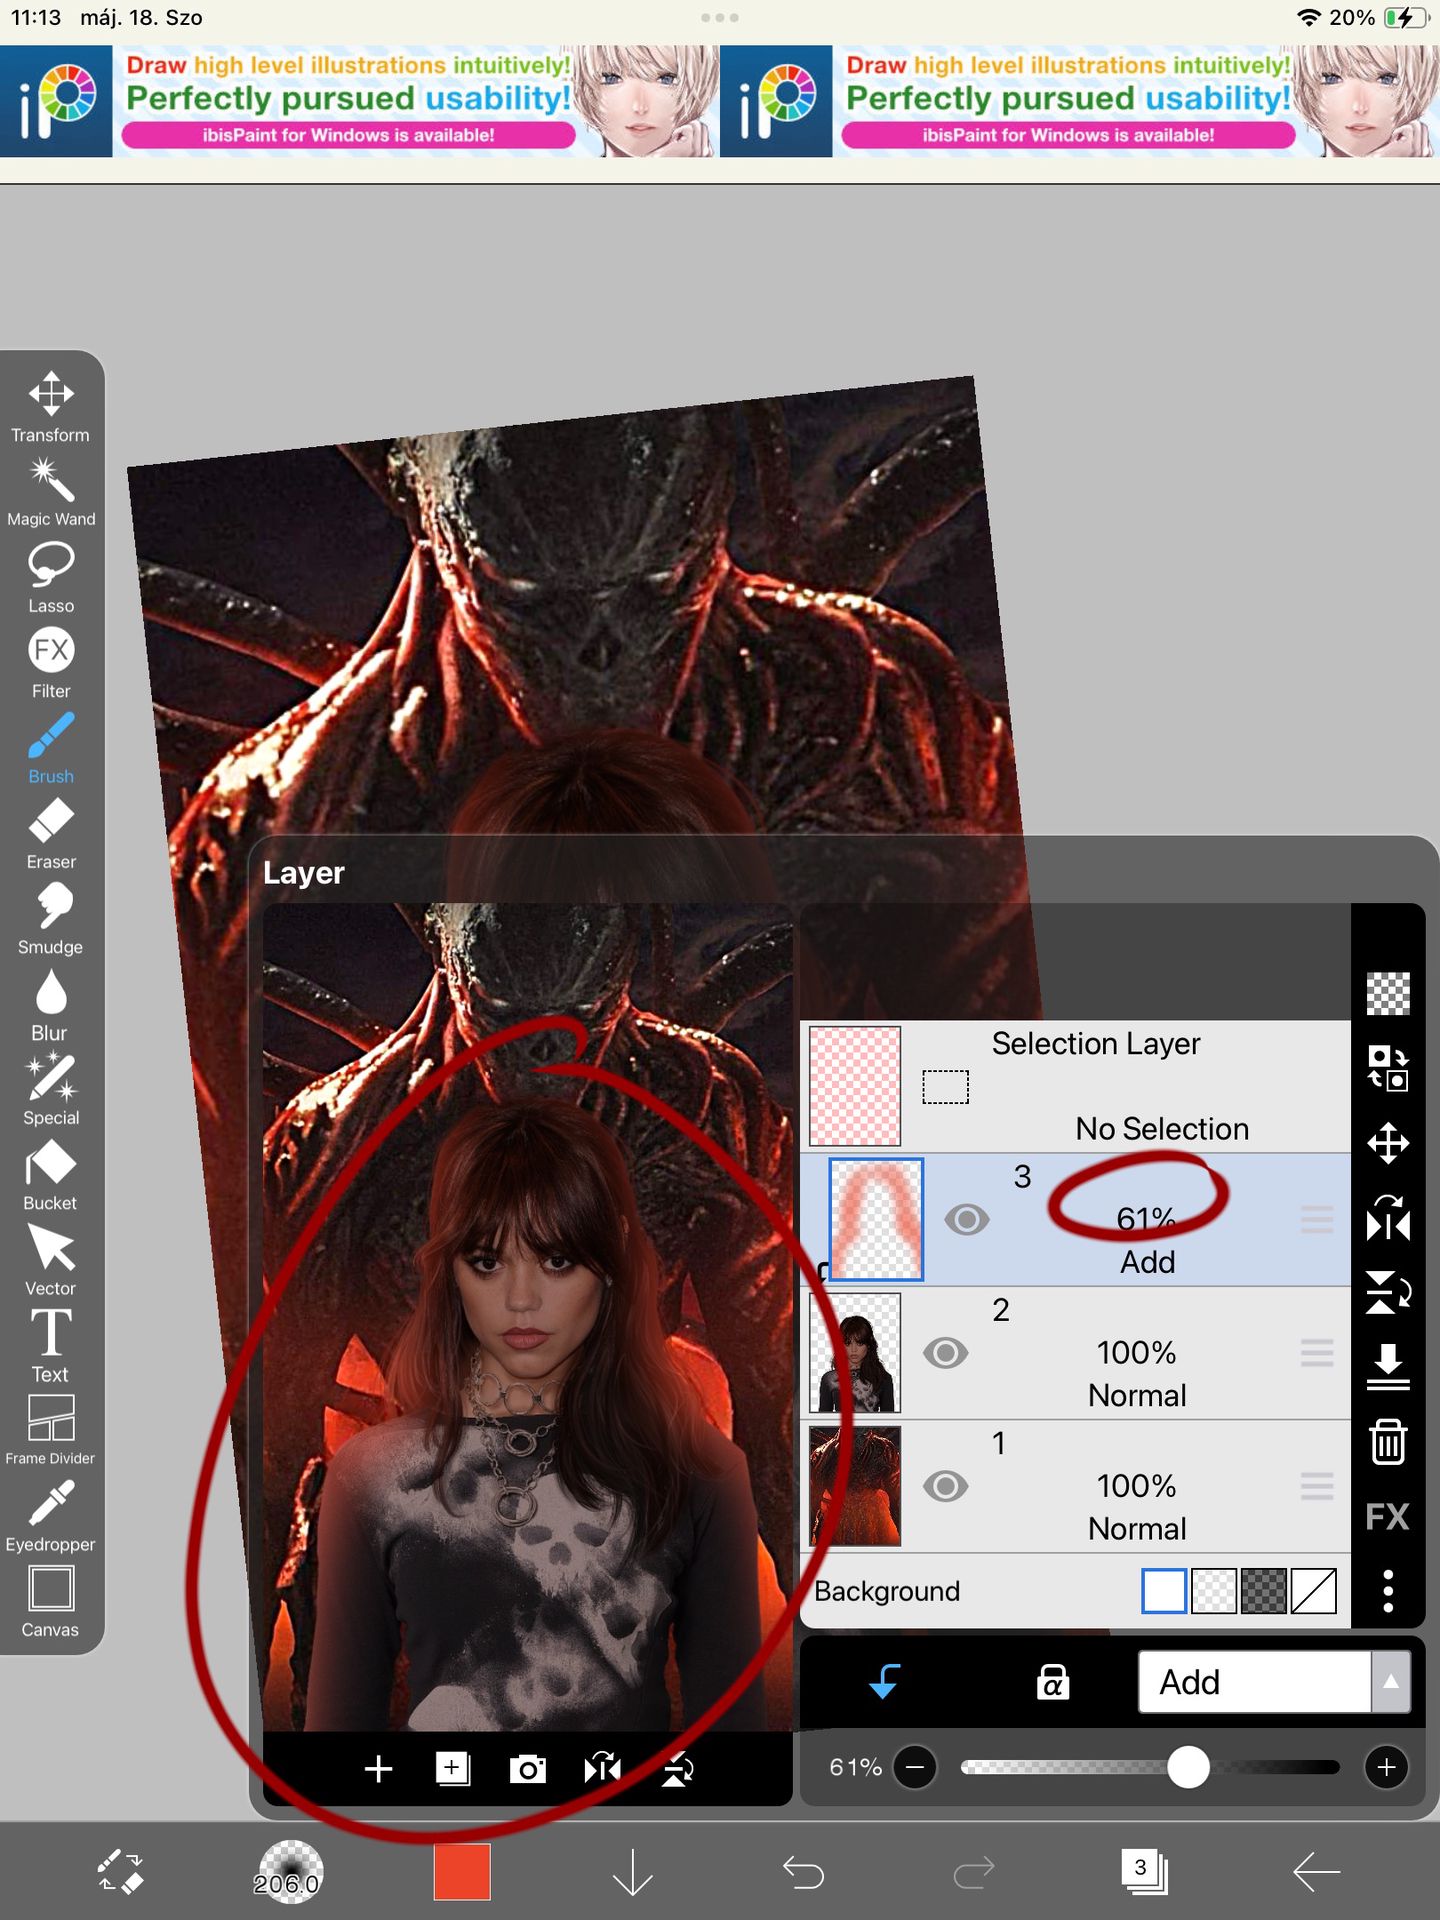
Task: Tap layer 2 portrait thumbnail
Action: 855,1353
